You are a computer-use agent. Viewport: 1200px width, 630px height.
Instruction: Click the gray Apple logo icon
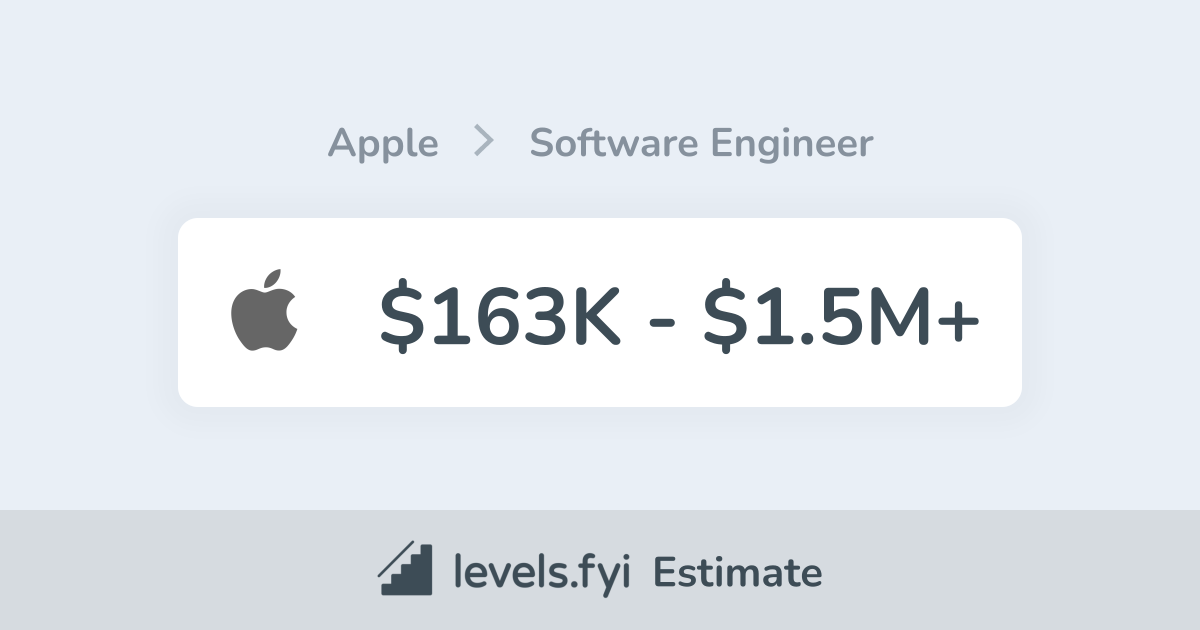(265, 313)
